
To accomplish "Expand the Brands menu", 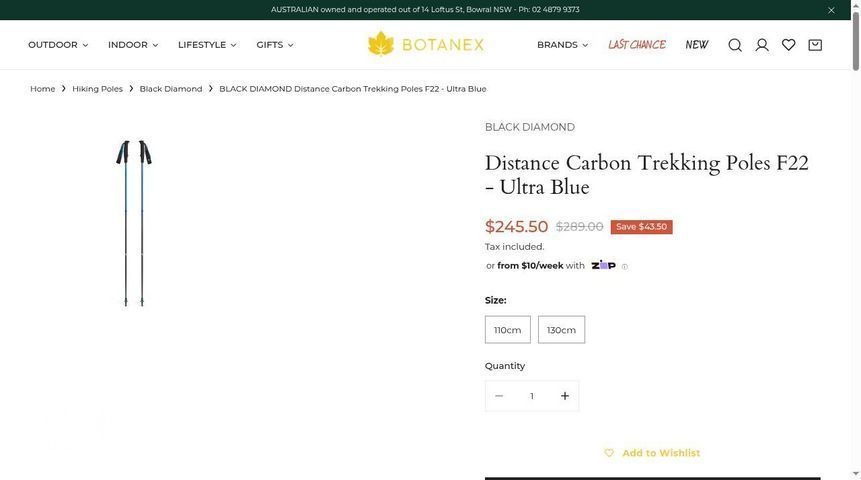I will coord(562,45).
